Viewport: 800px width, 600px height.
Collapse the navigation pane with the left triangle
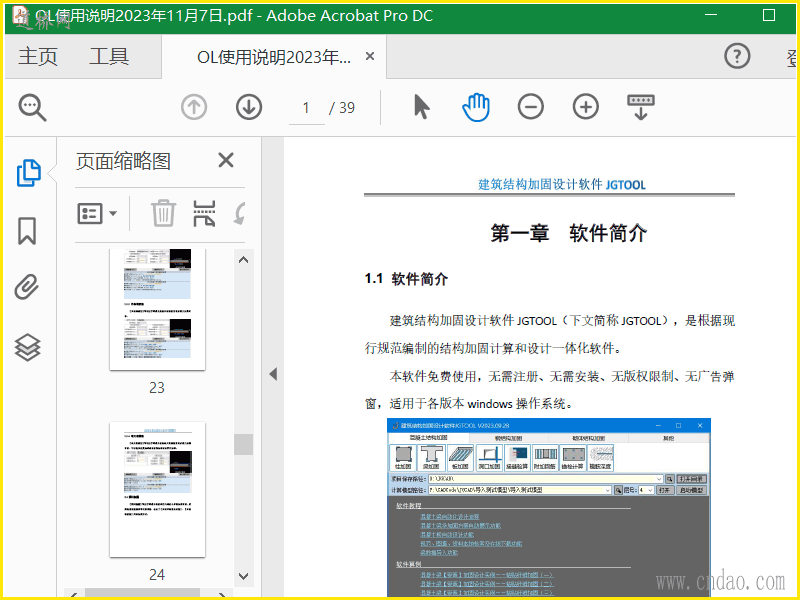click(273, 374)
